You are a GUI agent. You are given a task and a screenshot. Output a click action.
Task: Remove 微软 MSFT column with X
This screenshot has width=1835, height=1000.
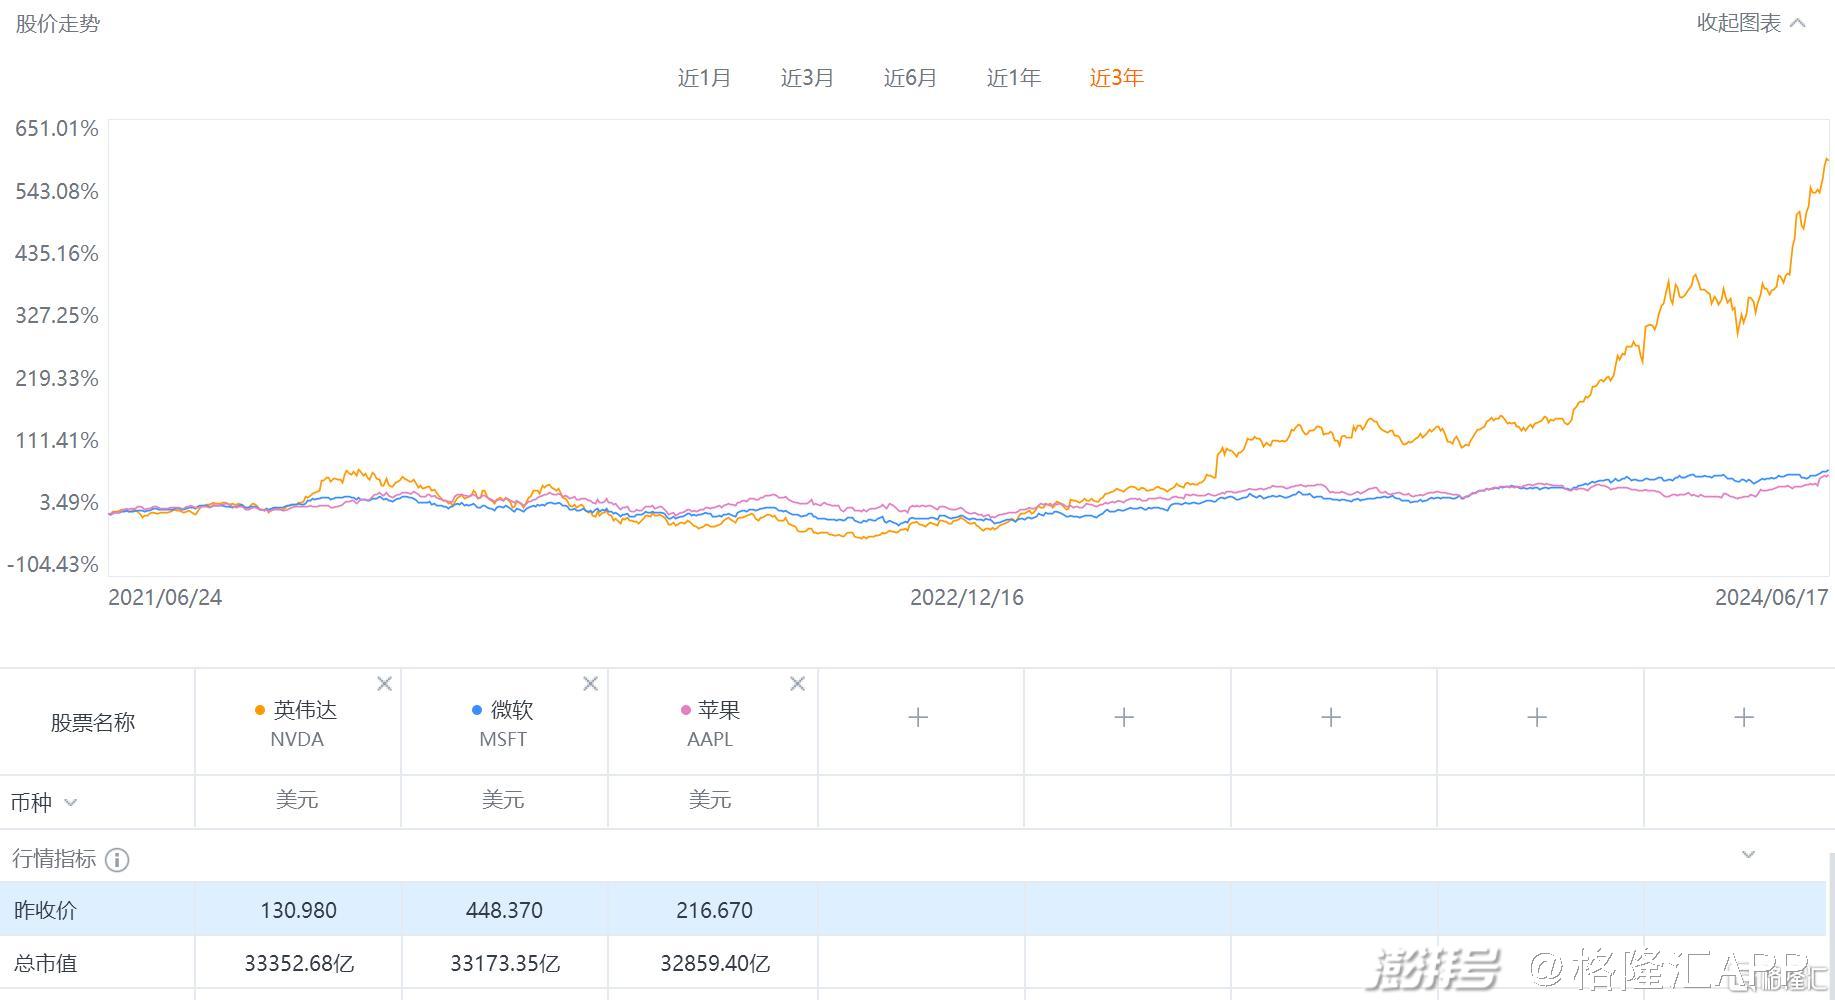(x=590, y=684)
